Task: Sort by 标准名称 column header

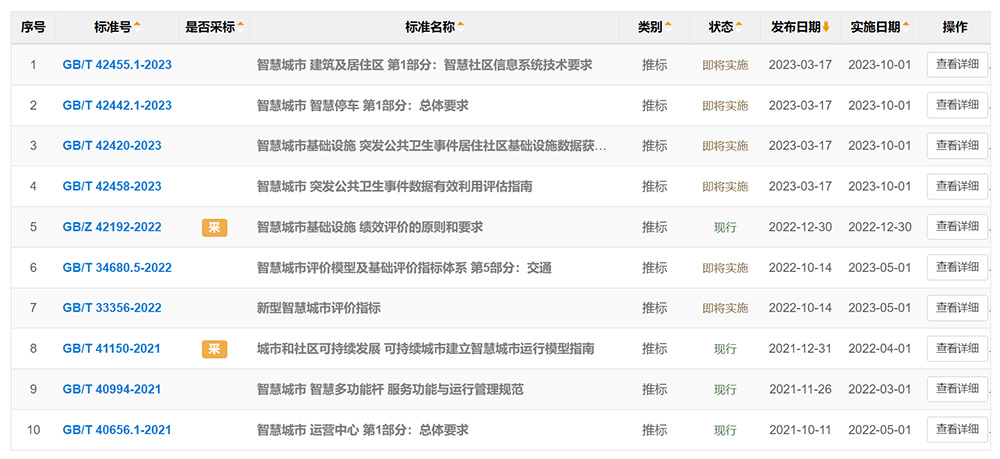Action: tap(434, 27)
